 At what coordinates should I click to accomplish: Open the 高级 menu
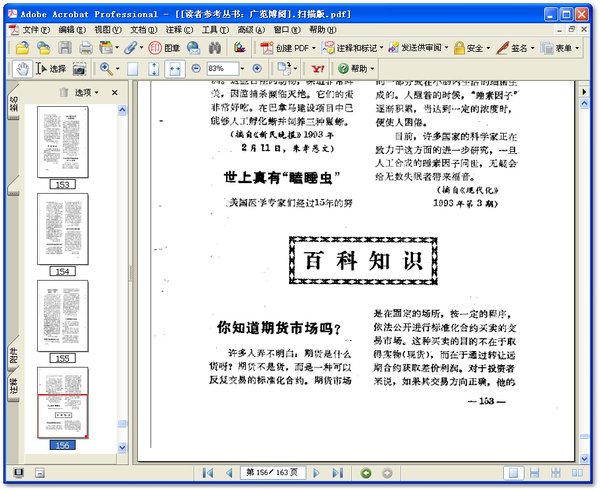coord(251,29)
